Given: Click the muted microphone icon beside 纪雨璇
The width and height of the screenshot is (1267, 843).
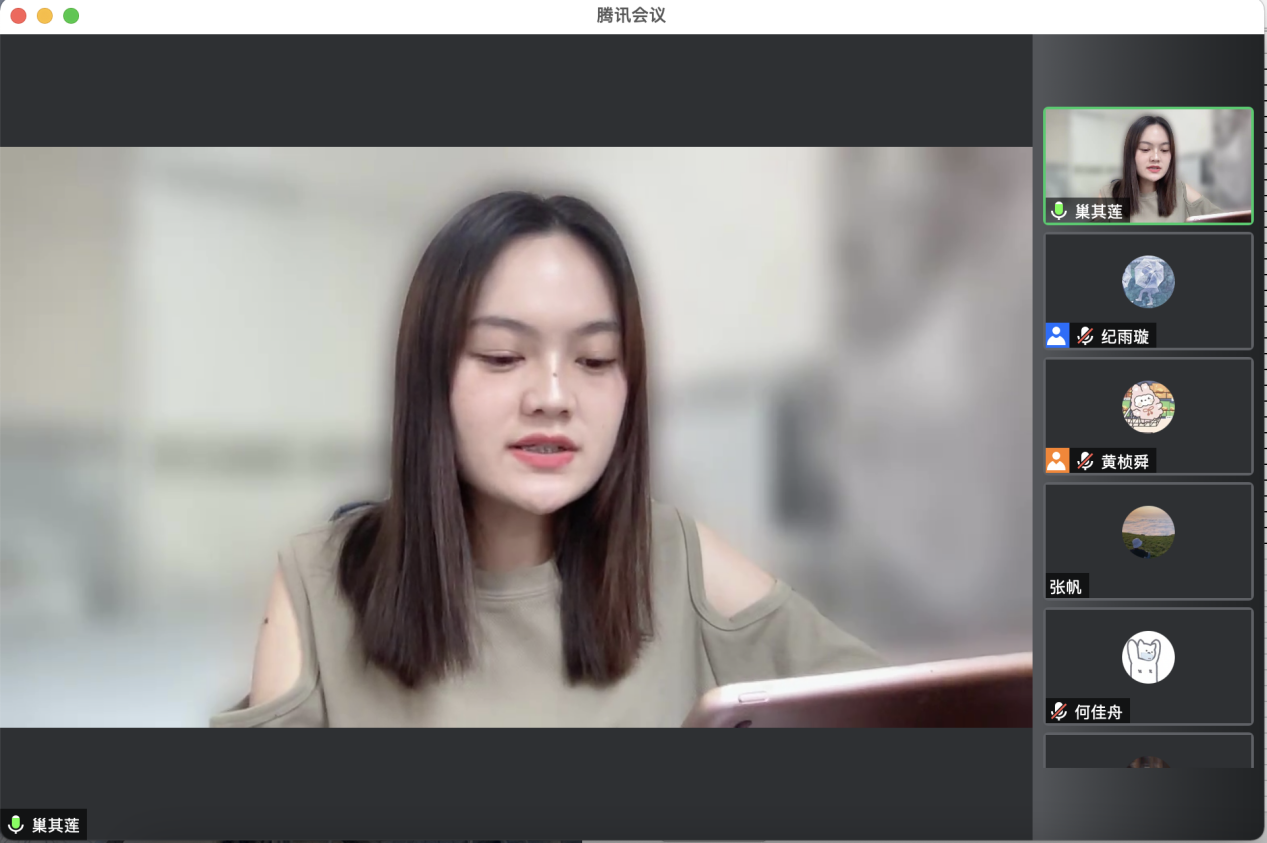Looking at the screenshot, I should coord(1085,336).
